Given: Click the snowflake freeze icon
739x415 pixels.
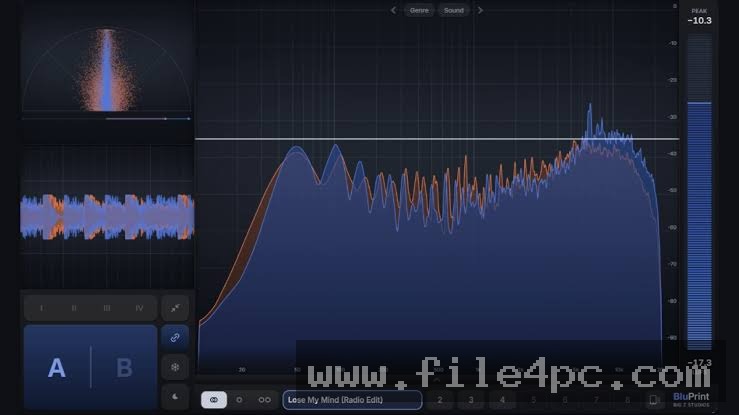Looking at the screenshot, I should [x=175, y=367].
